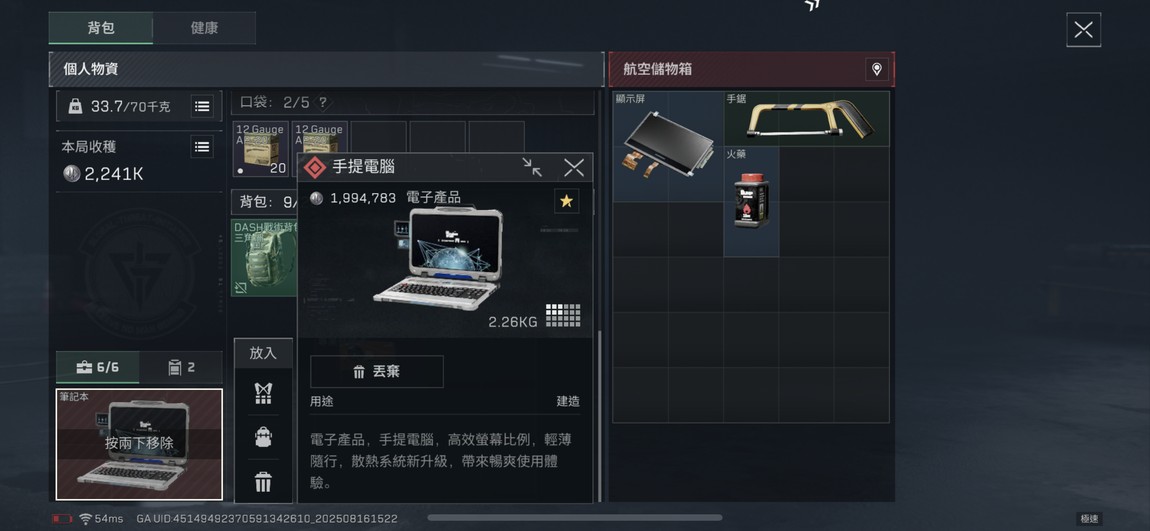Click the organize grid icon under 放入

click(263, 393)
